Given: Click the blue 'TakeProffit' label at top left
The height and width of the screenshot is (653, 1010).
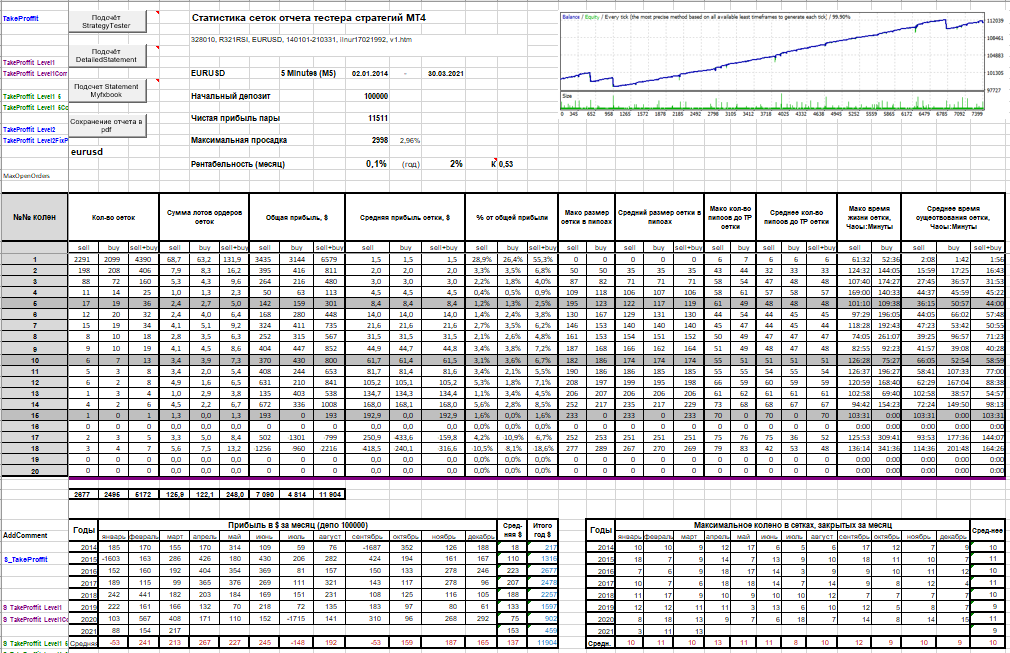Looking at the screenshot, I should 21,19.
